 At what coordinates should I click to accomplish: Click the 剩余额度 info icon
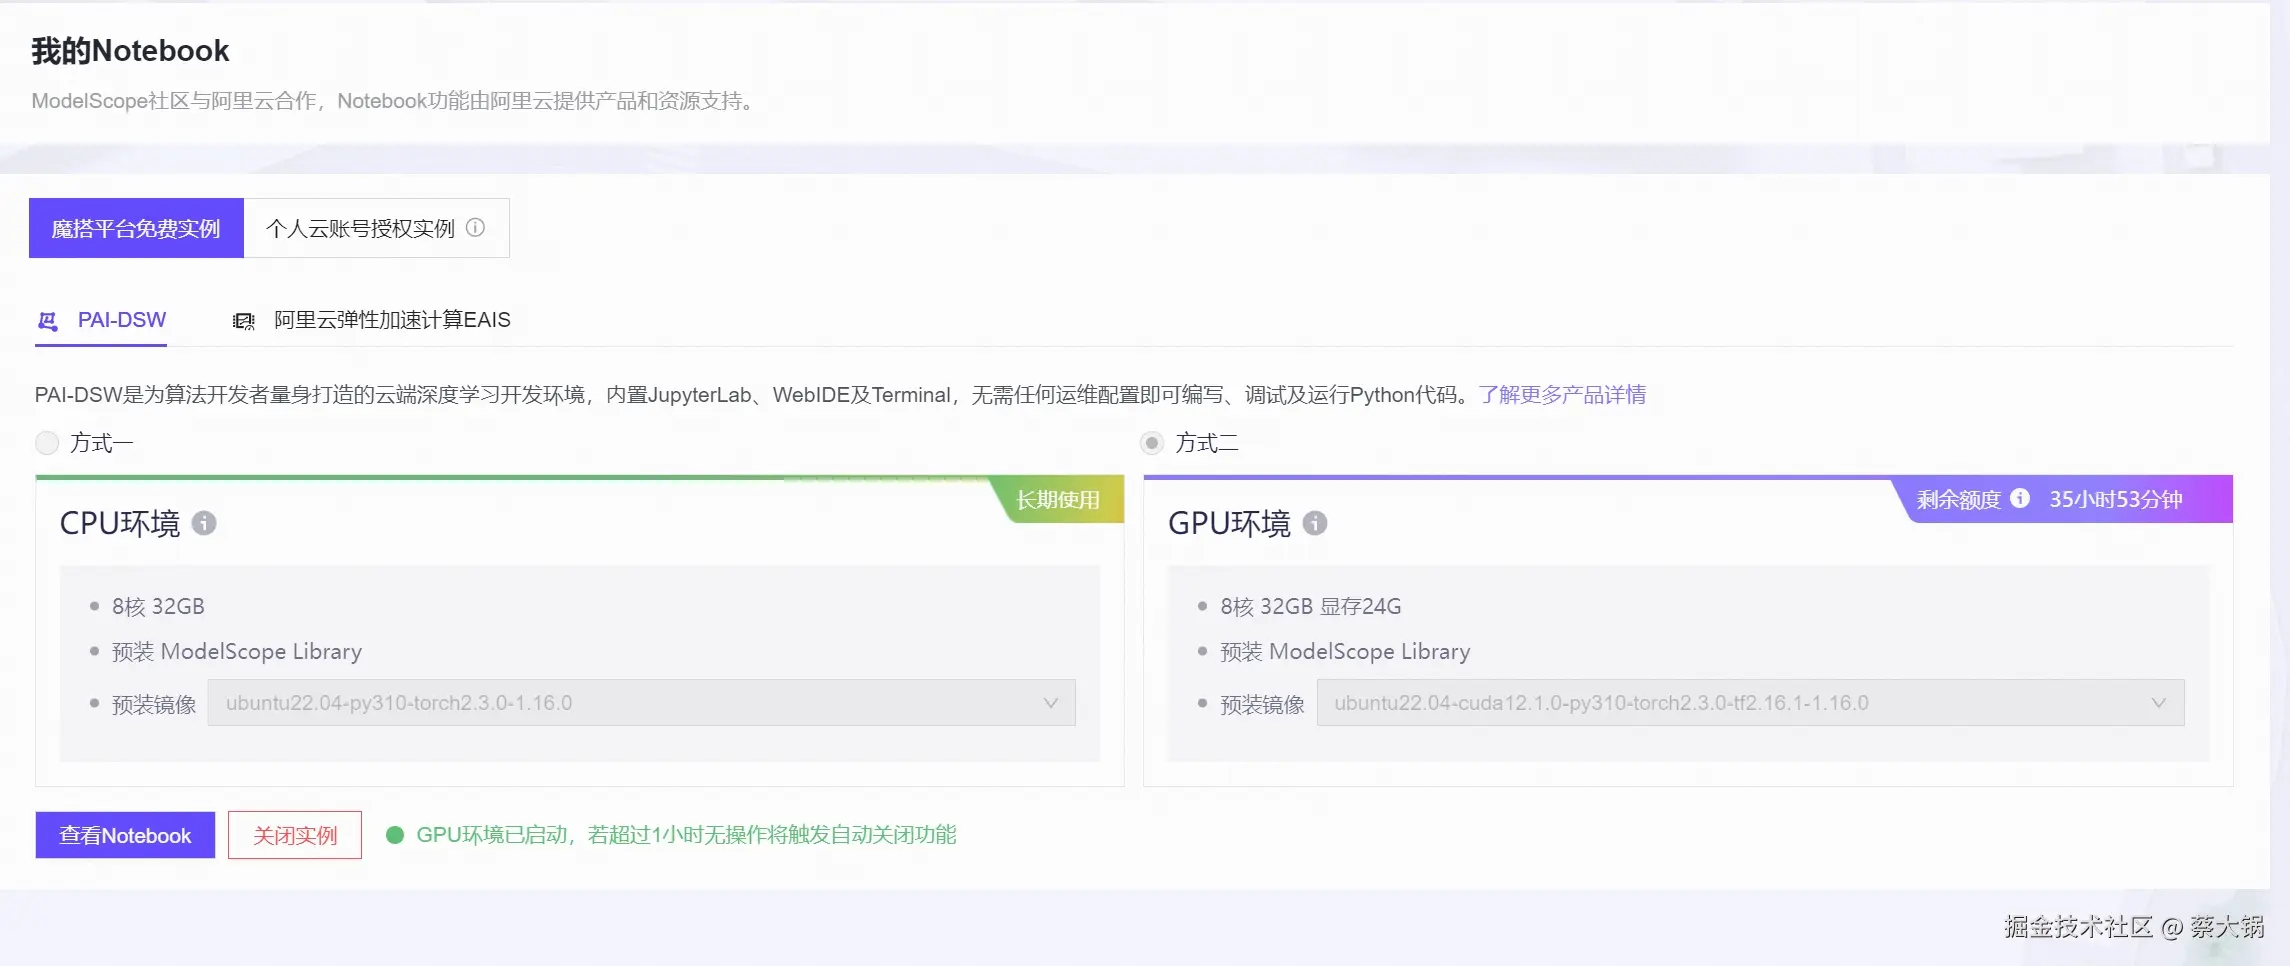pyautogui.click(x=2020, y=499)
